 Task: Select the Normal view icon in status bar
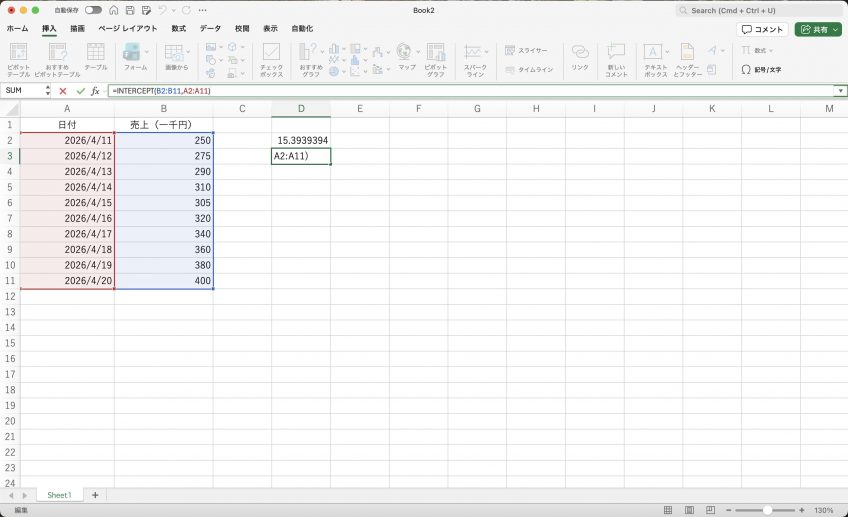[668, 510]
